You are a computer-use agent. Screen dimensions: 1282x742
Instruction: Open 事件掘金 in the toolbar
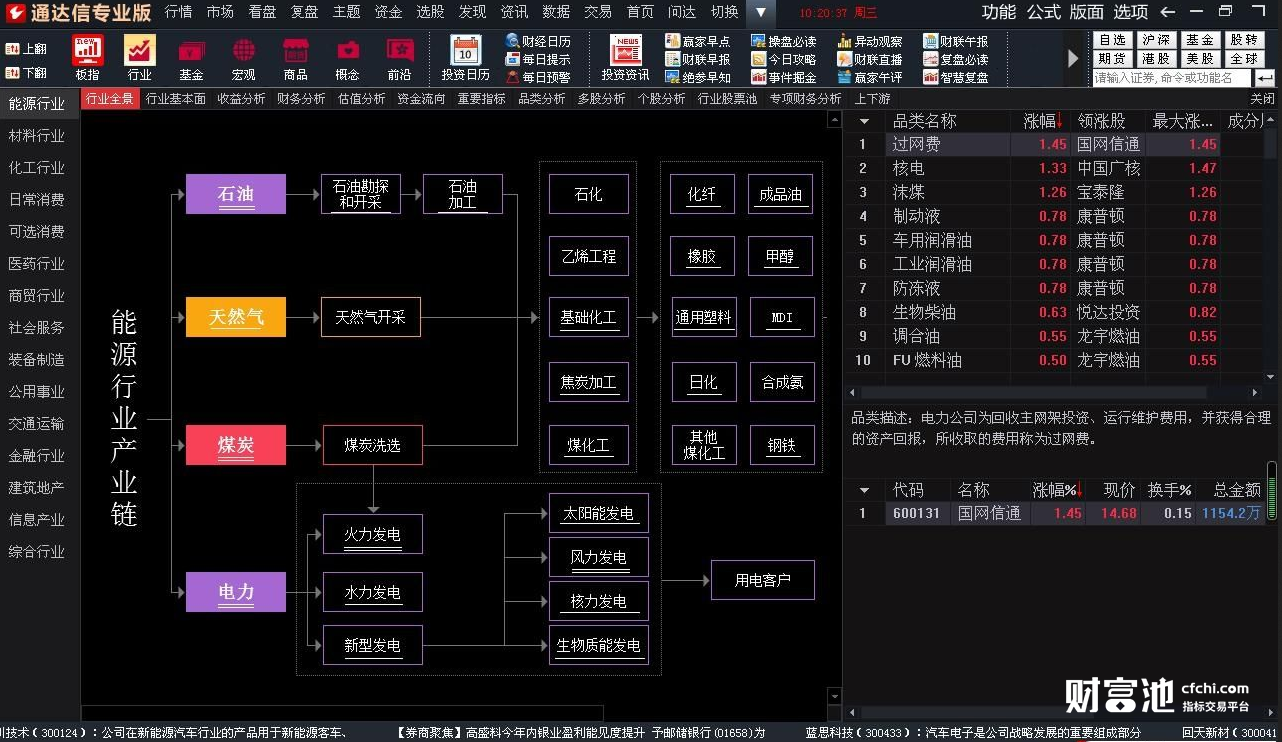(x=784, y=77)
